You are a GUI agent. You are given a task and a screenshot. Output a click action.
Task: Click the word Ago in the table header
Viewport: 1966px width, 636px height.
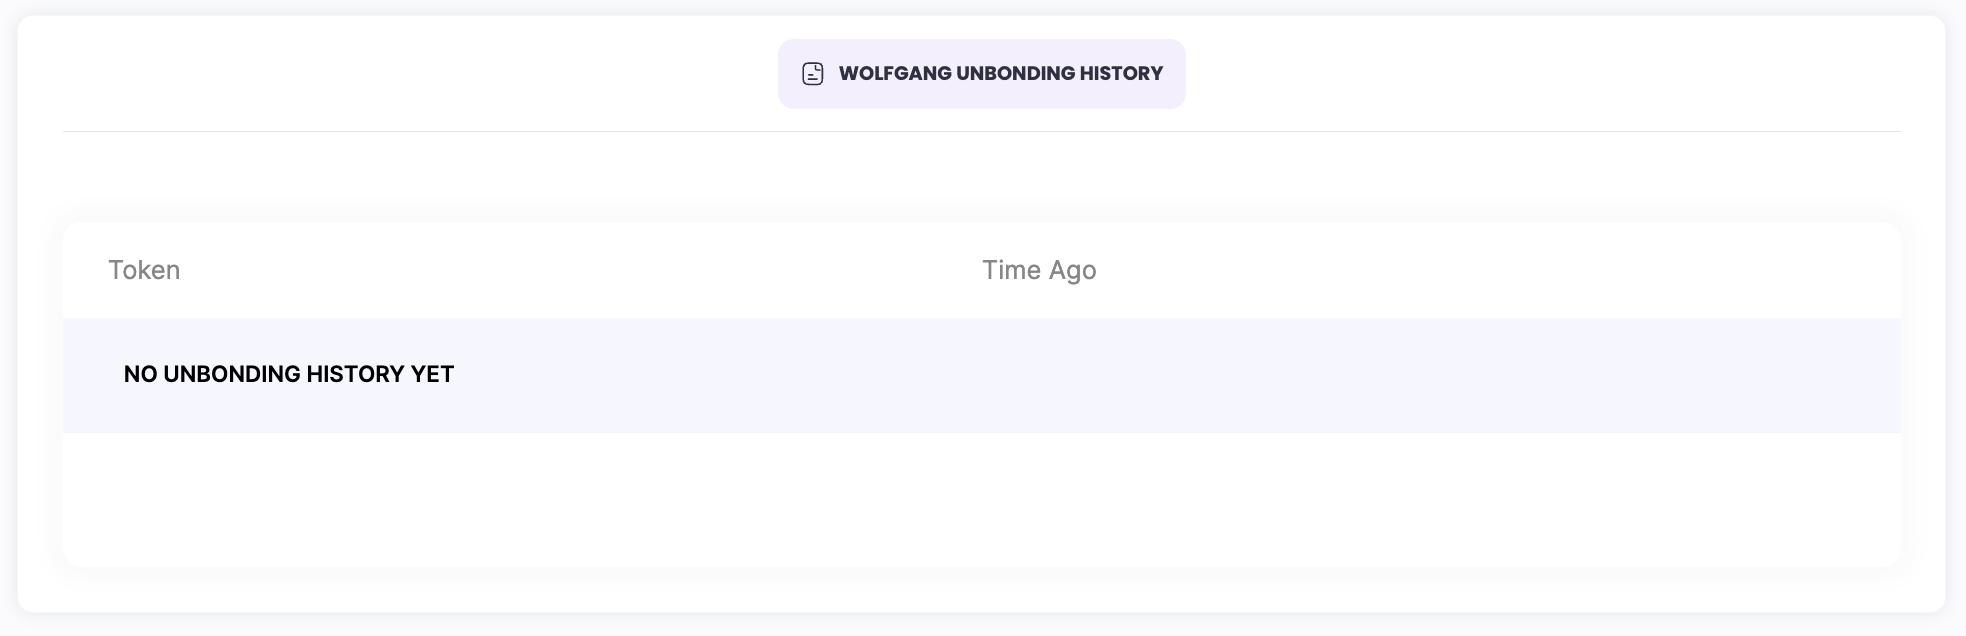pos(1073,270)
